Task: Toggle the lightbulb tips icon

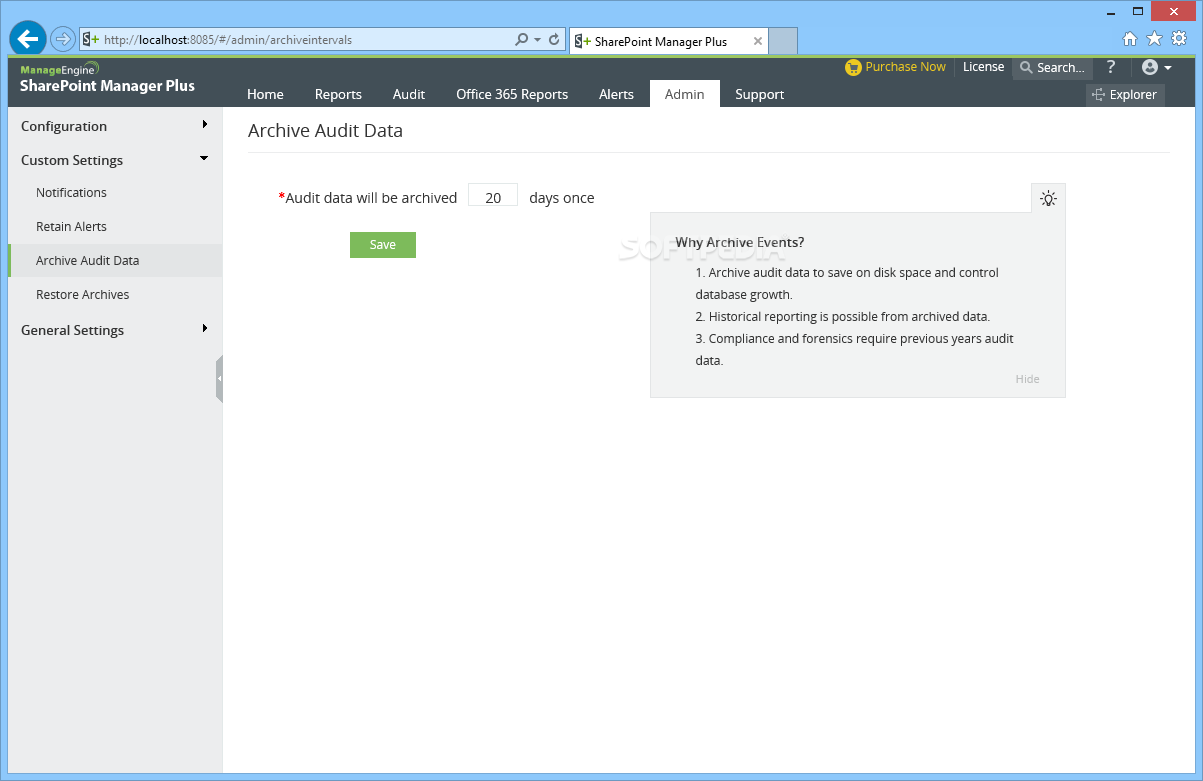Action: click(1048, 198)
